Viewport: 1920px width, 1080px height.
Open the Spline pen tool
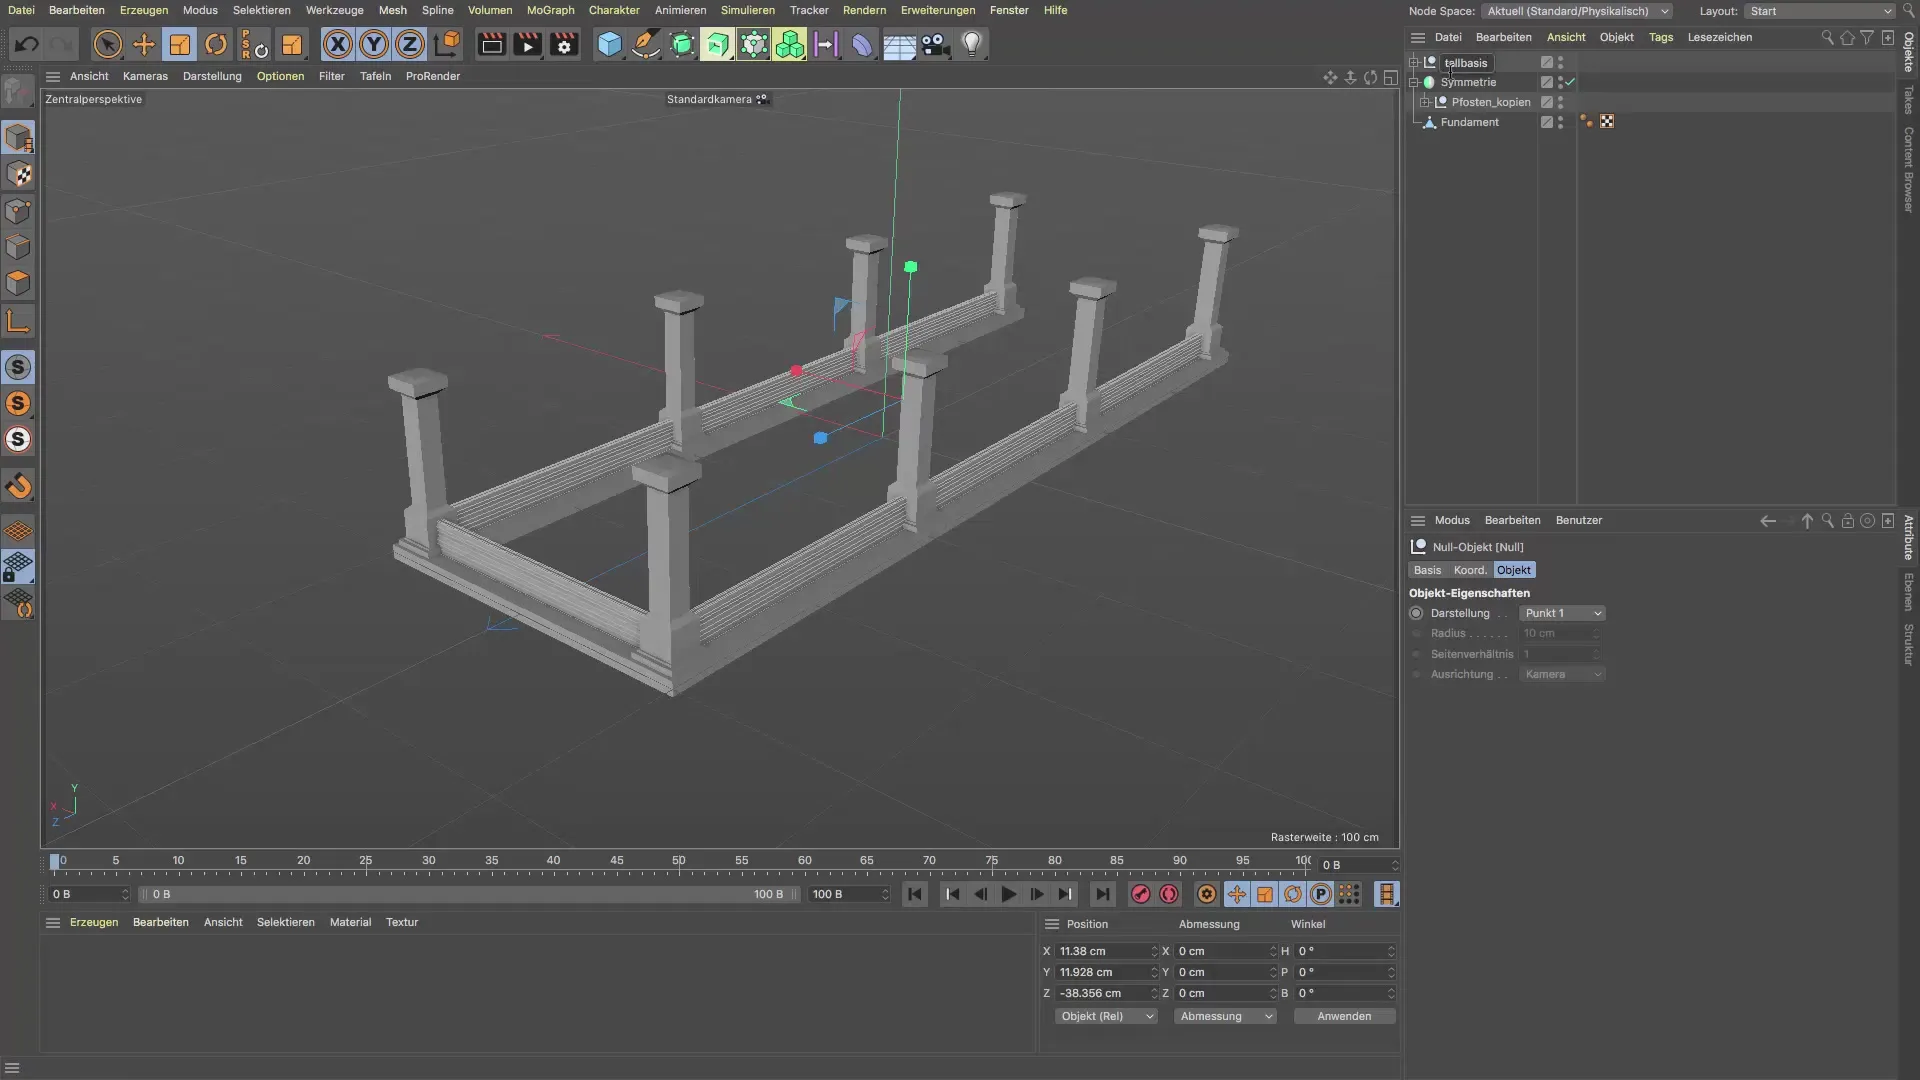[646, 44]
